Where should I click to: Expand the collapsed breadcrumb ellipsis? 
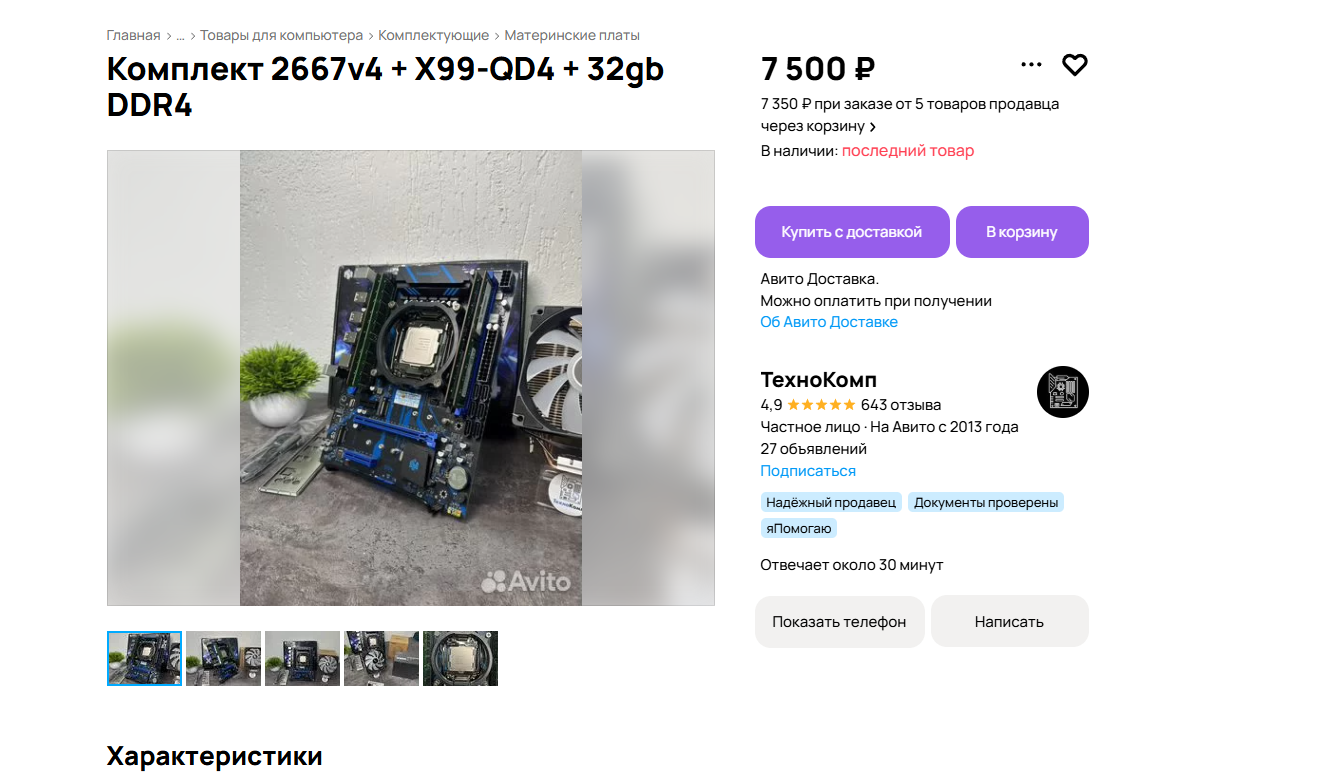(180, 36)
